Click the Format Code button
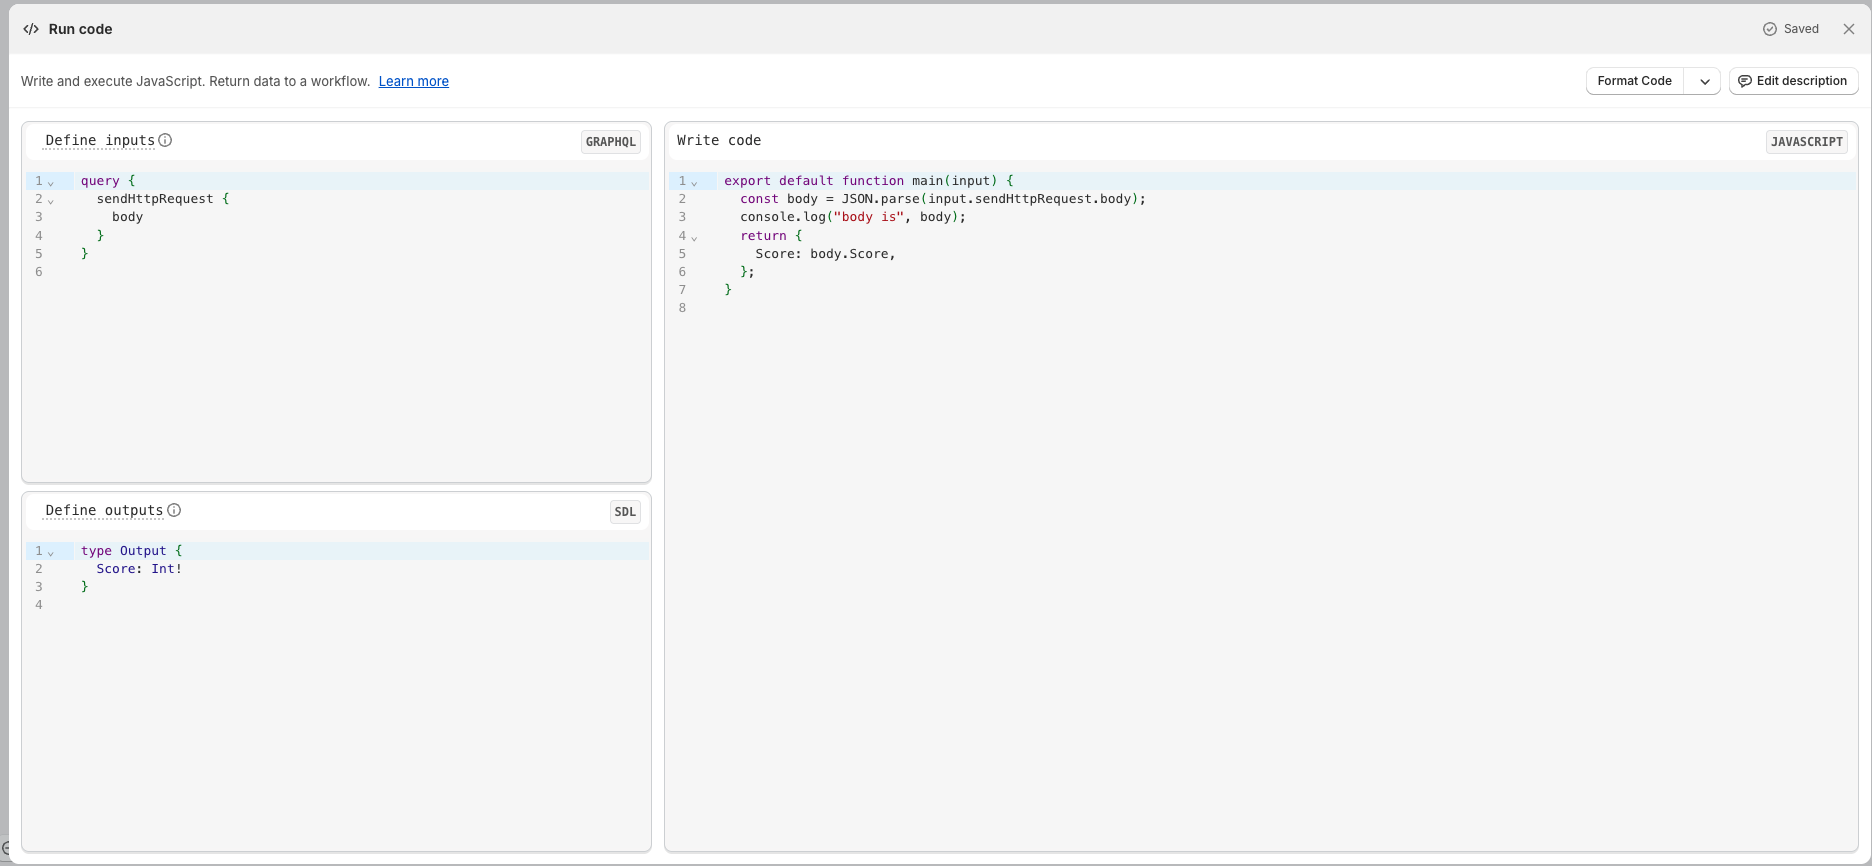 pos(1634,81)
